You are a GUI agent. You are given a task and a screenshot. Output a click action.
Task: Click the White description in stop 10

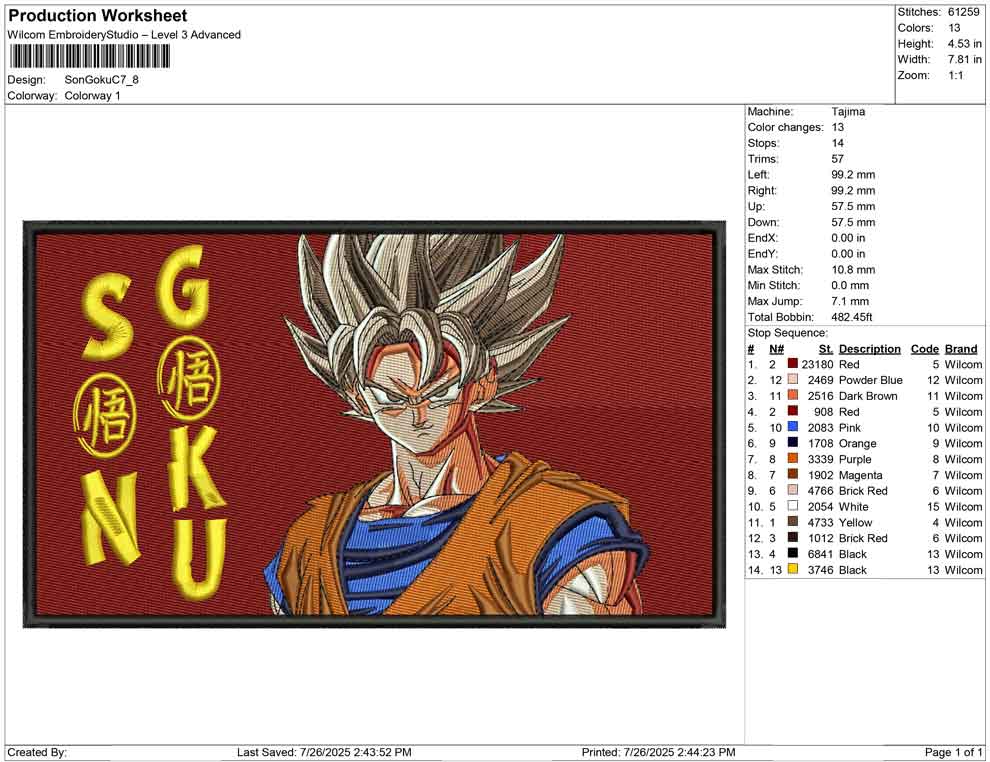pyautogui.click(x=853, y=506)
